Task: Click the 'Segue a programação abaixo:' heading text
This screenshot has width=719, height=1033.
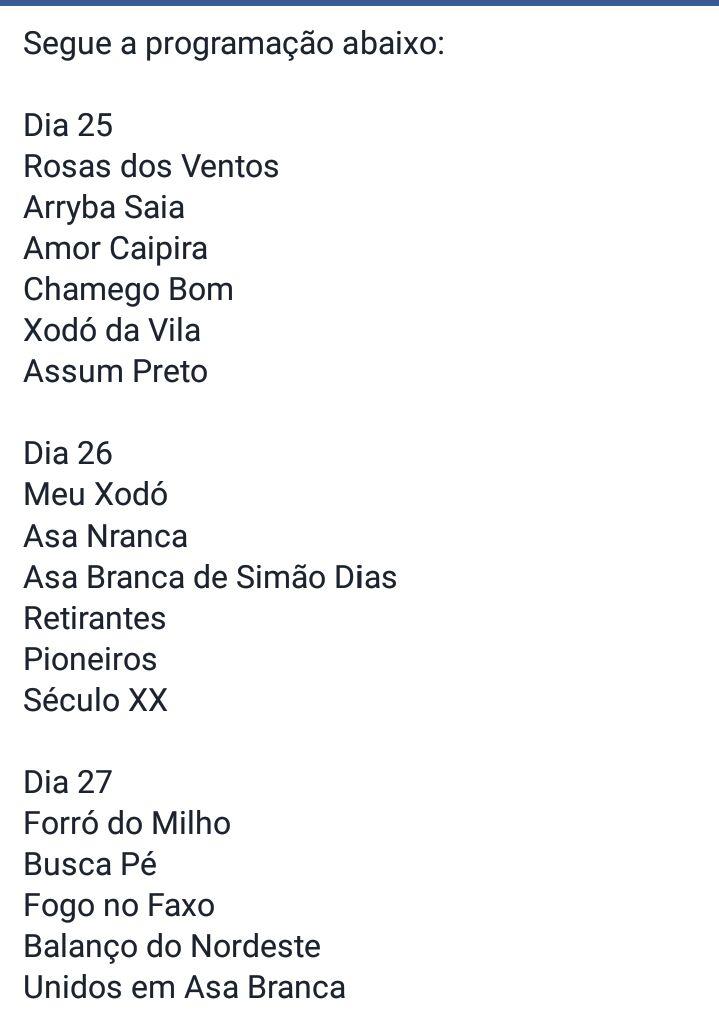Action: (233, 44)
